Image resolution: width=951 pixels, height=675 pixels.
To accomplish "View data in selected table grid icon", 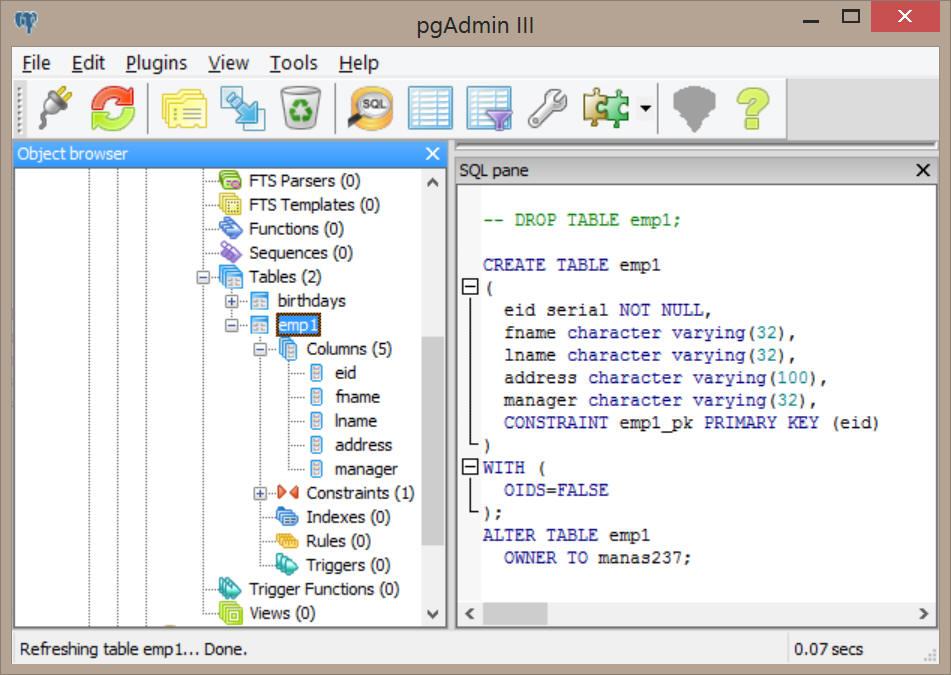I will tap(430, 108).
